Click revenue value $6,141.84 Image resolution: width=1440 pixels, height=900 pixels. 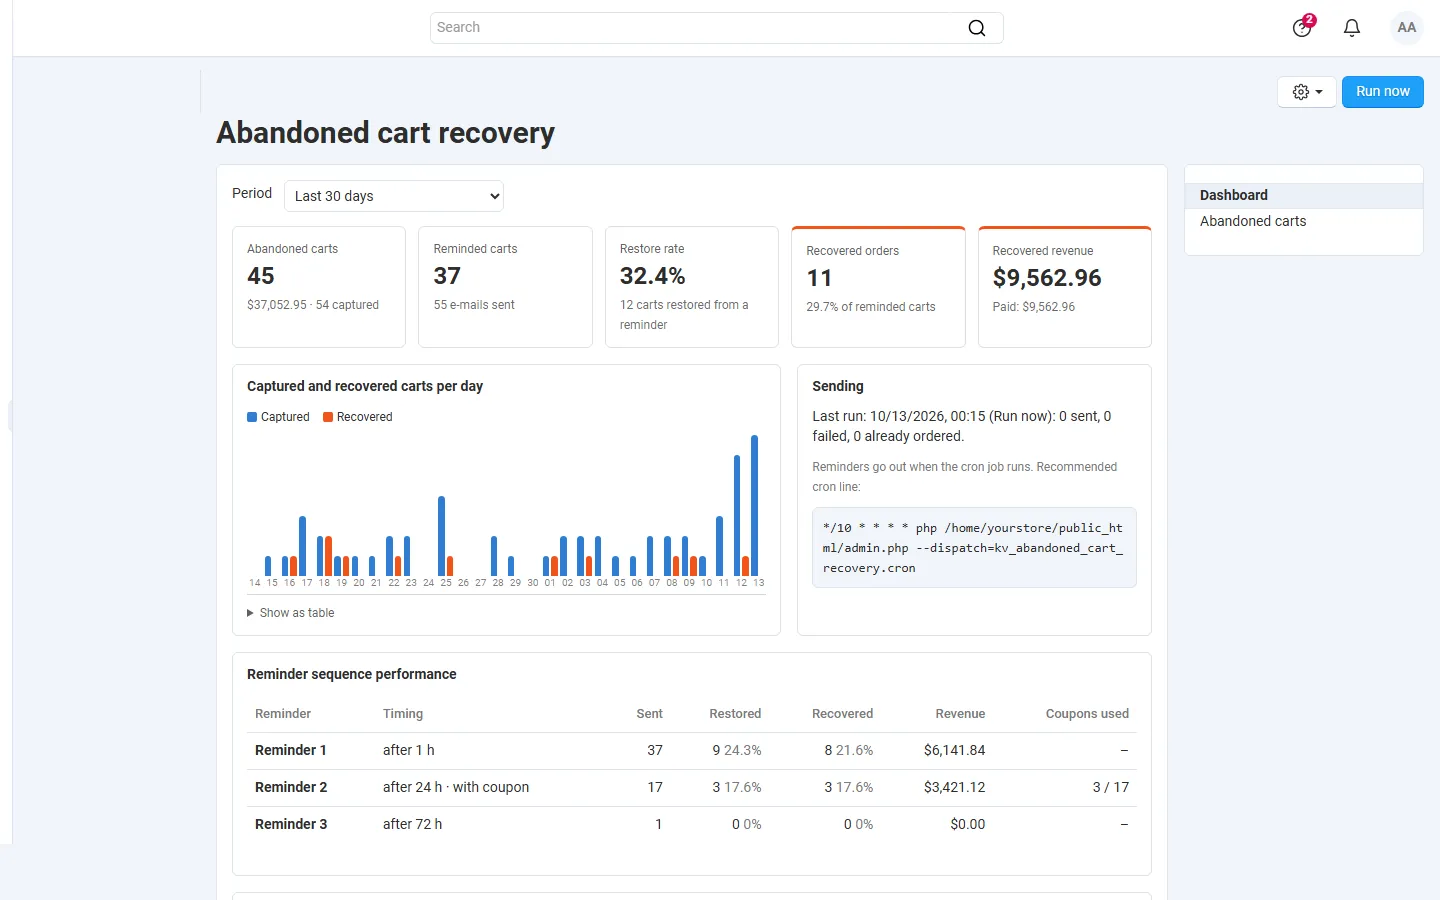[x=954, y=750]
